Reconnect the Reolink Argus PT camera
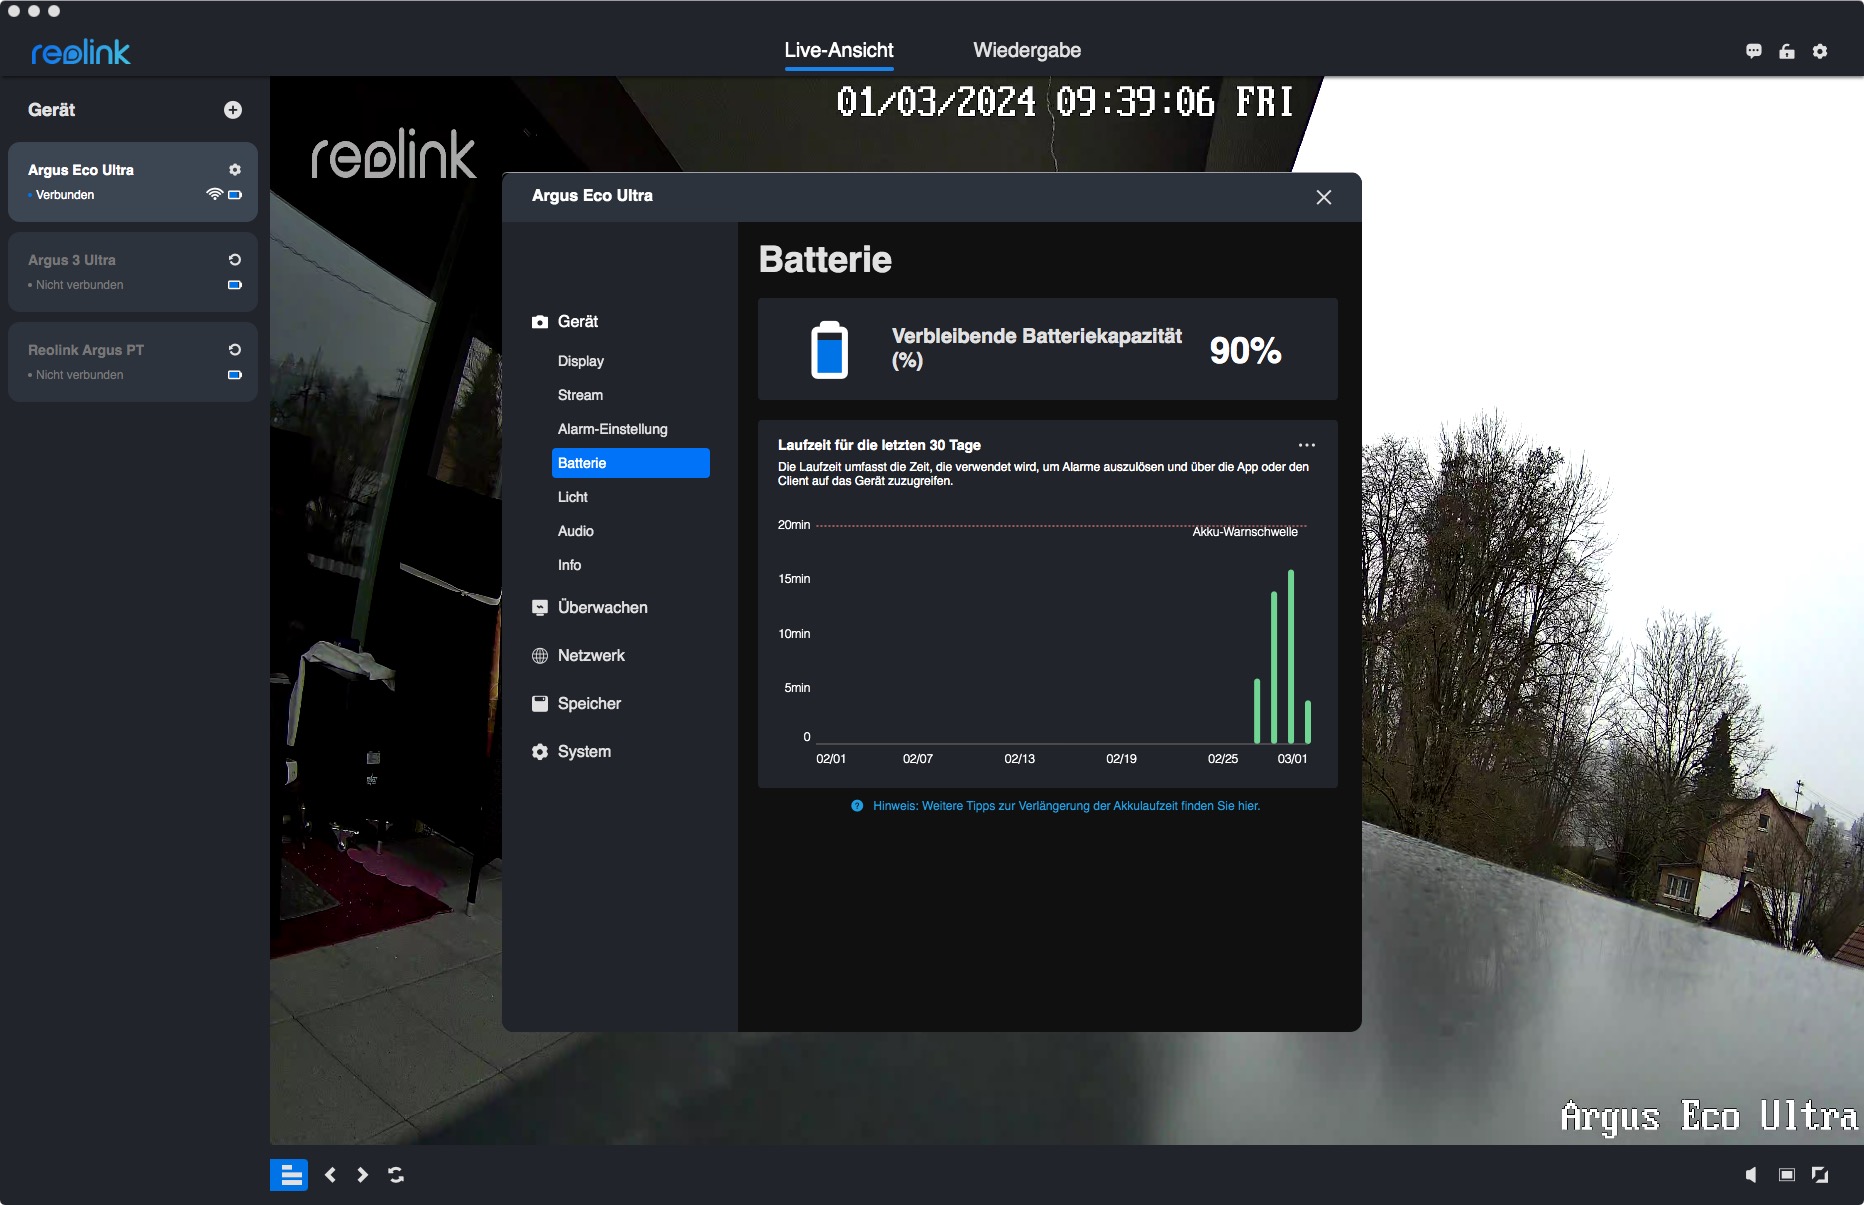1864x1205 pixels. [235, 350]
